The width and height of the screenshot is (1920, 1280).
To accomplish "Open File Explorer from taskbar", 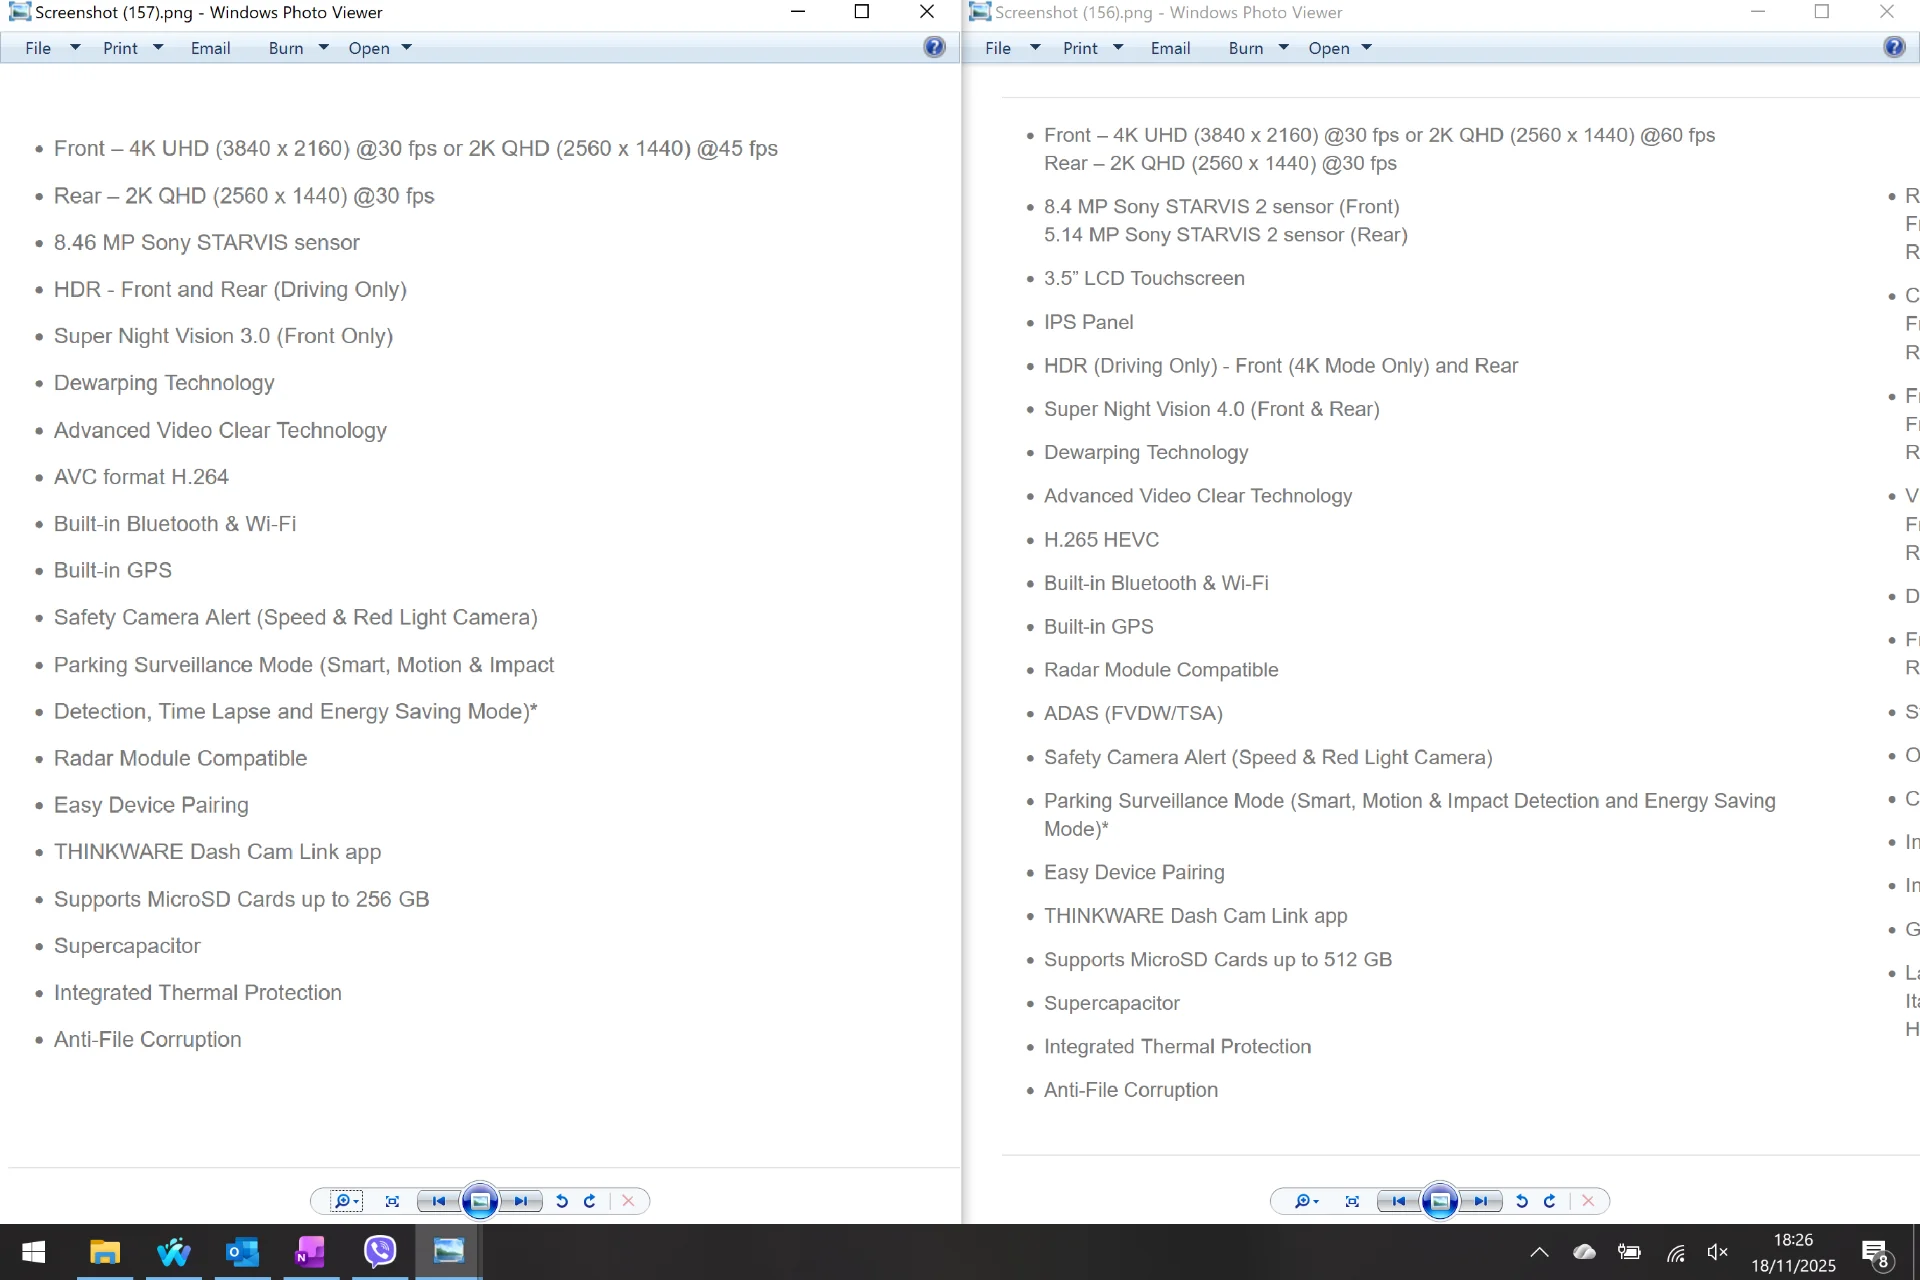I will (105, 1252).
